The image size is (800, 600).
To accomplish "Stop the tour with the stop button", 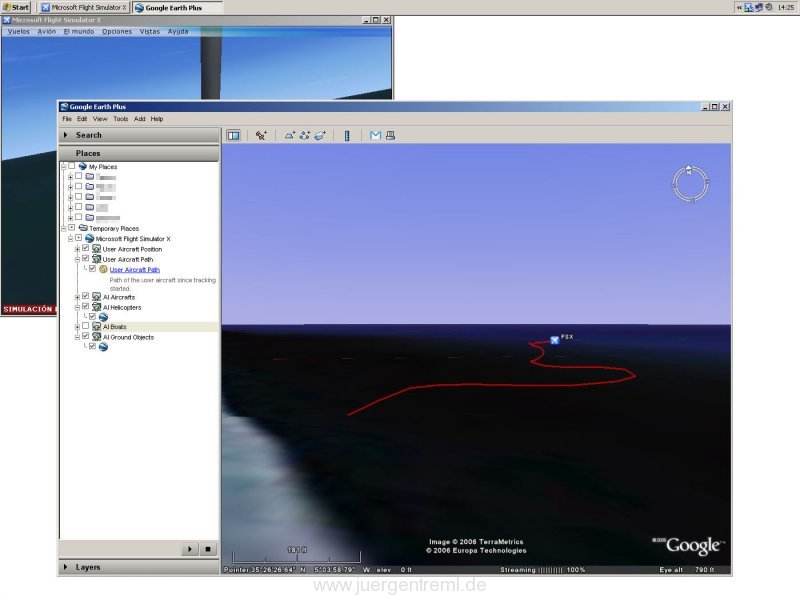I will pyautogui.click(x=208, y=549).
